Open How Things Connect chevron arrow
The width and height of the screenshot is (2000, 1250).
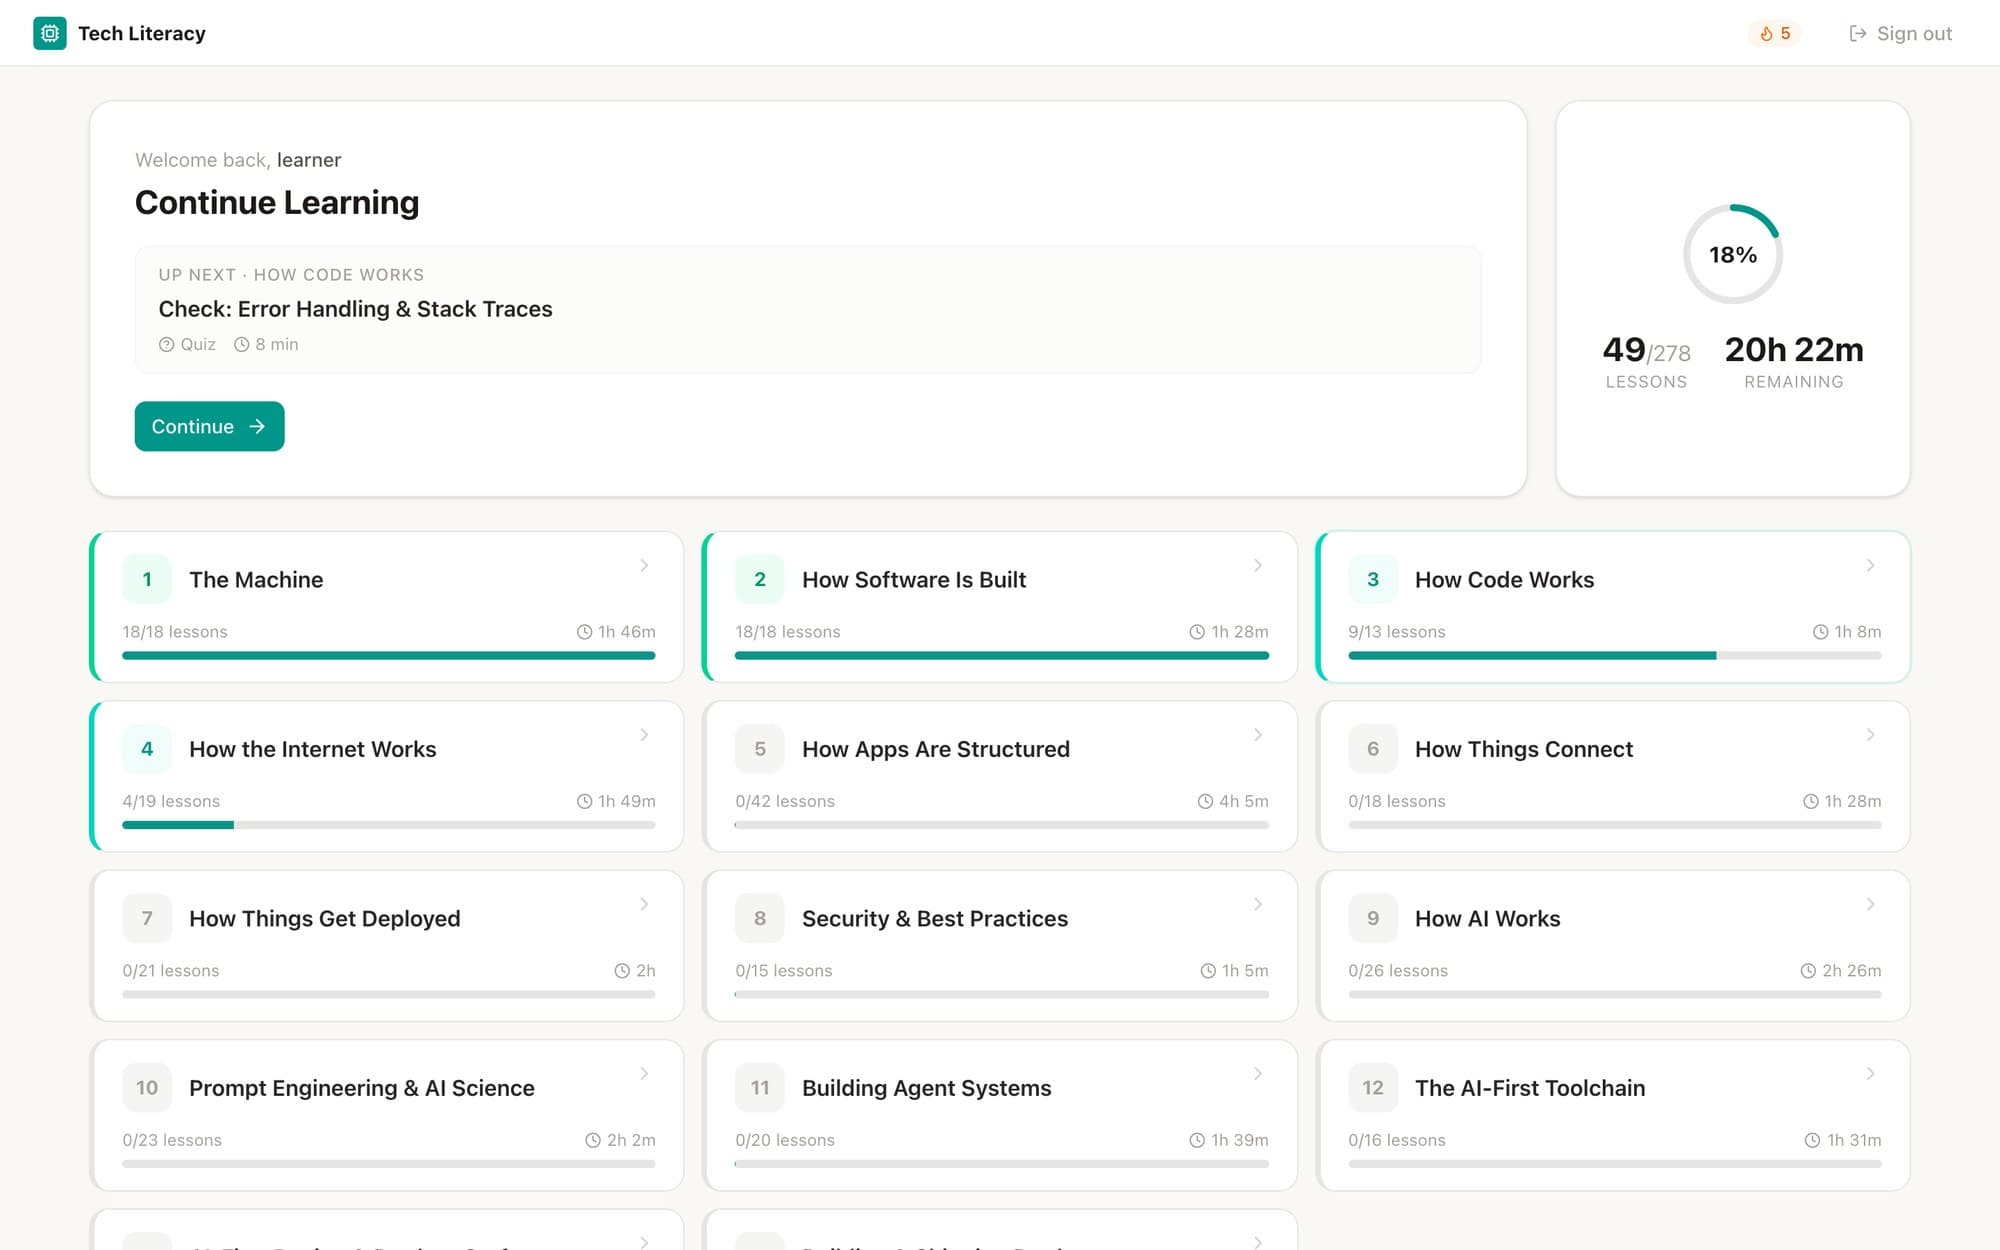pyautogui.click(x=1870, y=735)
